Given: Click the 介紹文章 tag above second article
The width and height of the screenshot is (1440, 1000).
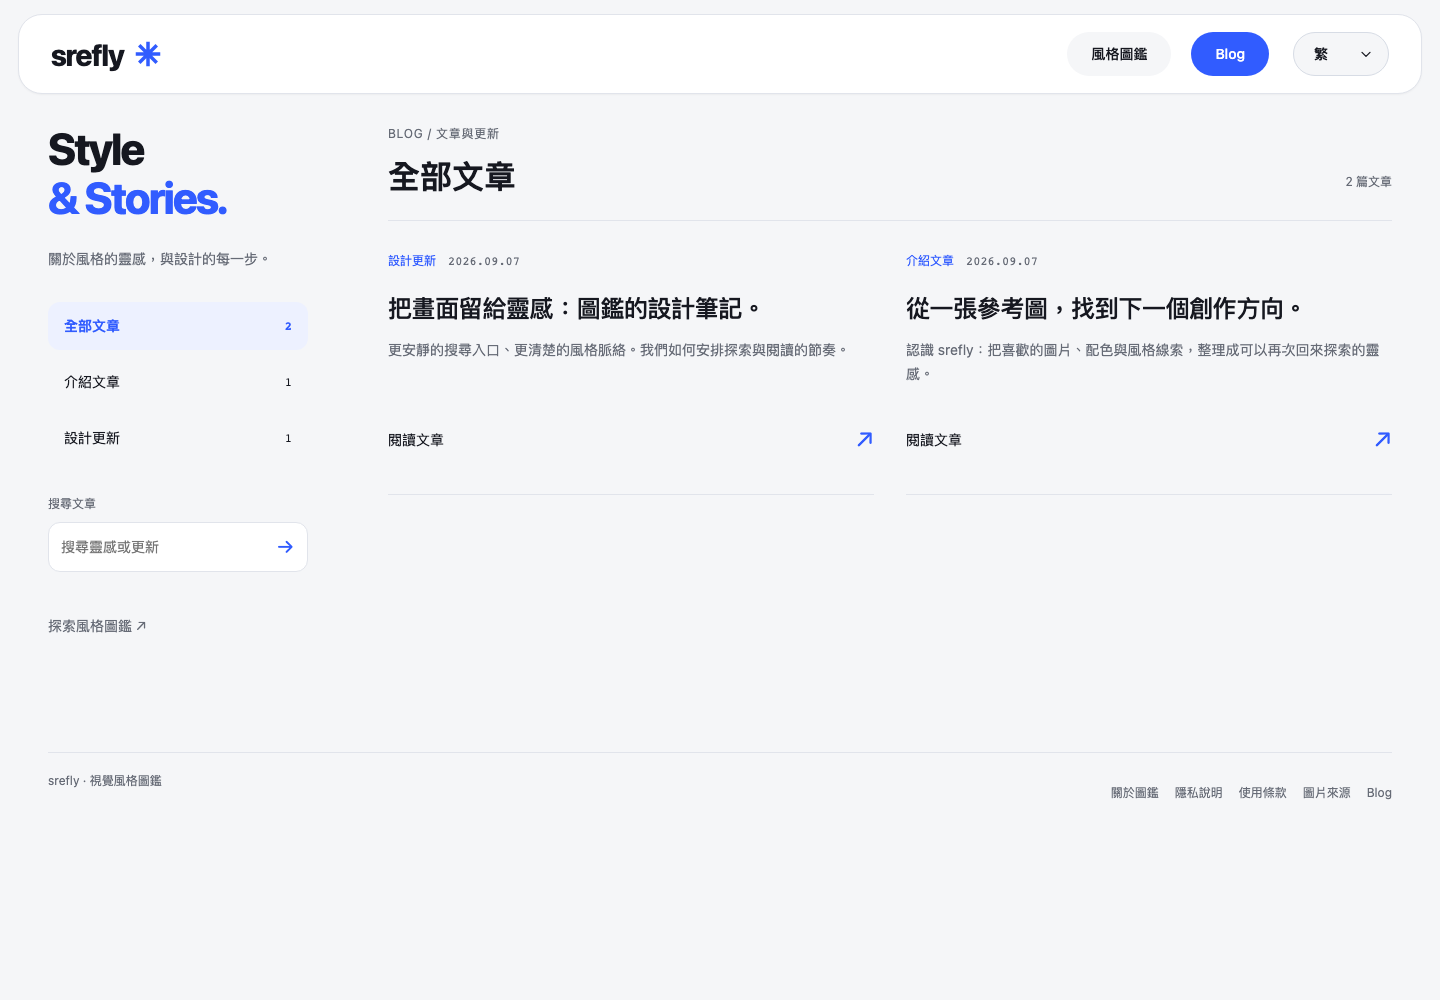Looking at the screenshot, I should pyautogui.click(x=930, y=261).
